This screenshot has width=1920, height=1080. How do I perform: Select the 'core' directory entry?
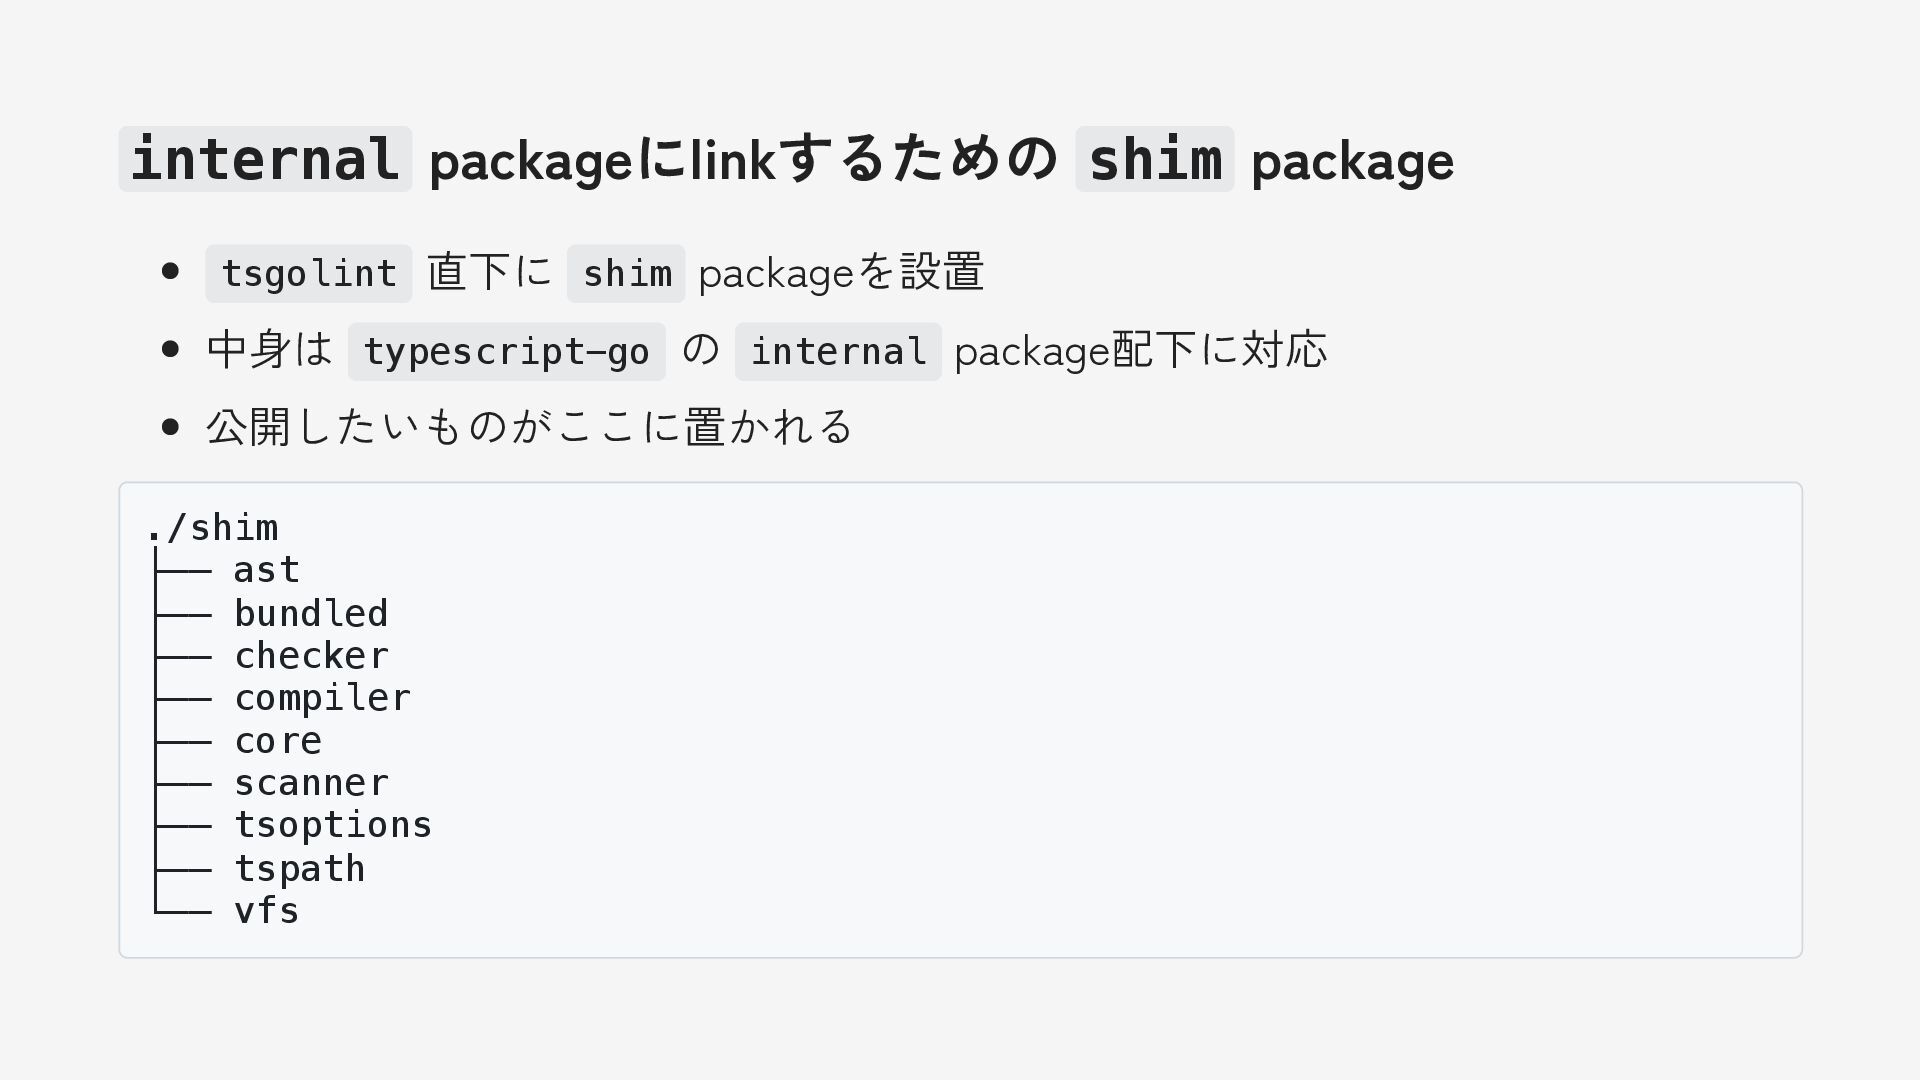[x=278, y=741]
